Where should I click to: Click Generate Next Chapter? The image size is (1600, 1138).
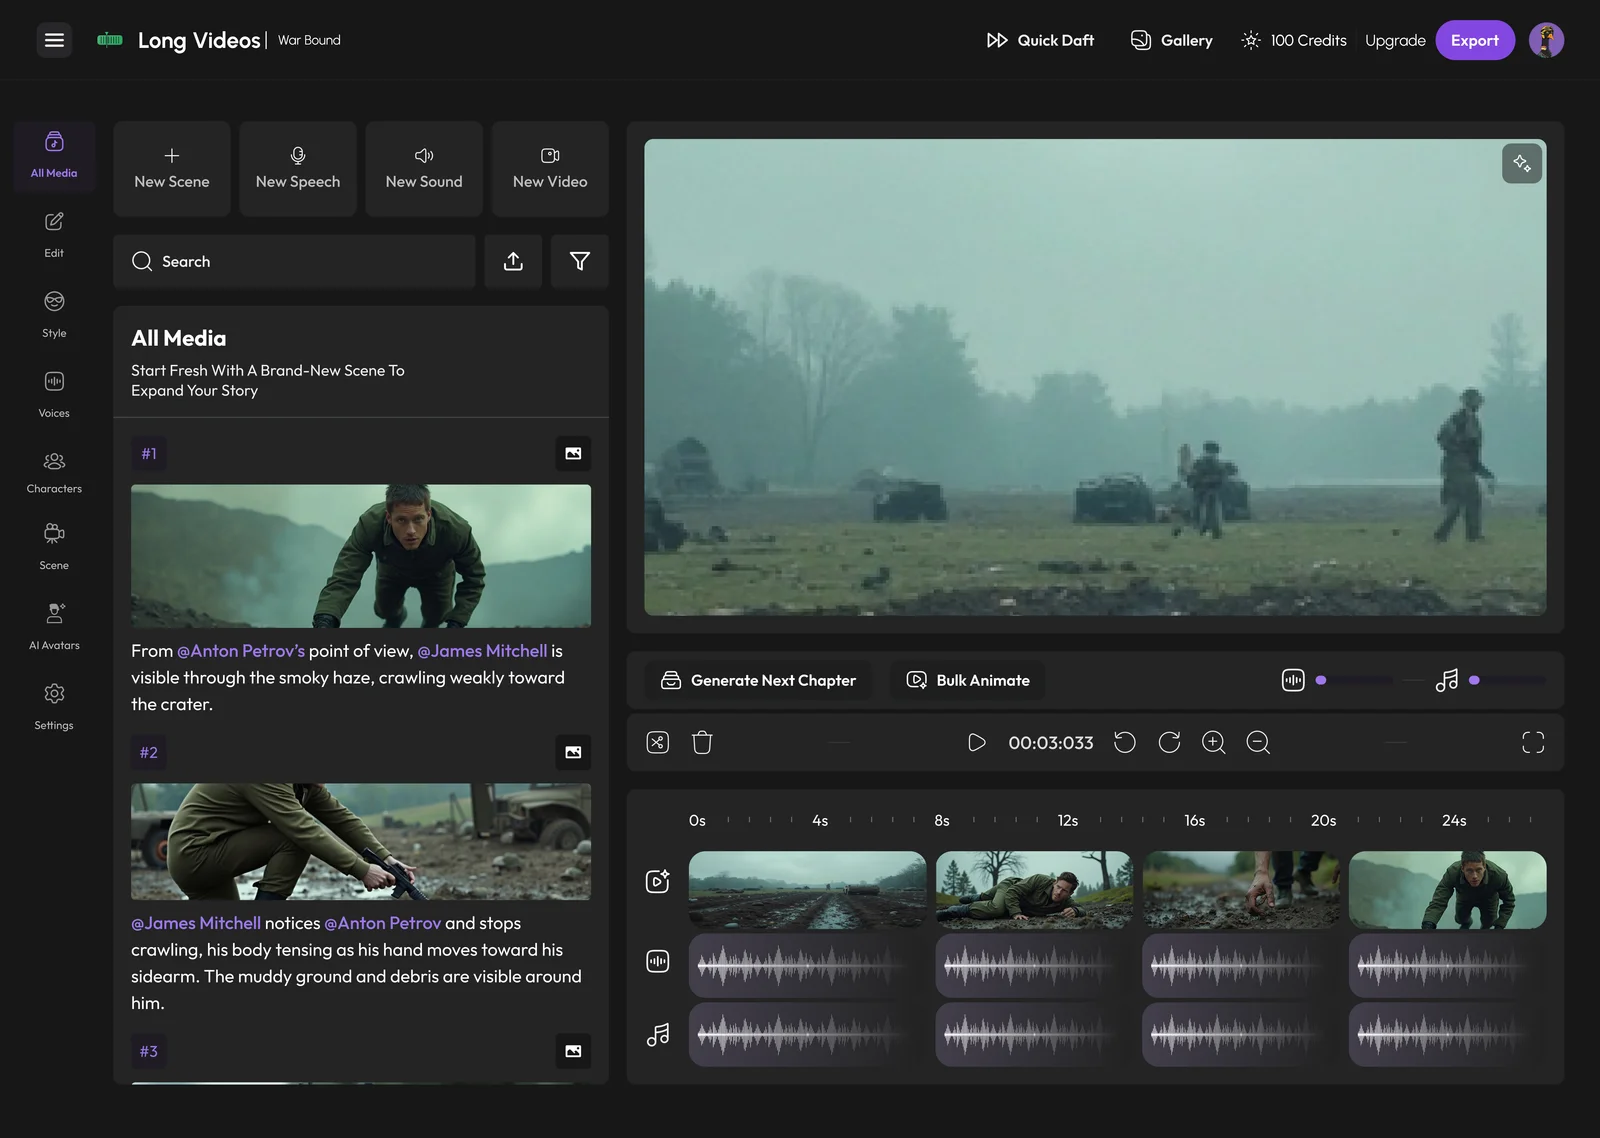click(x=758, y=680)
